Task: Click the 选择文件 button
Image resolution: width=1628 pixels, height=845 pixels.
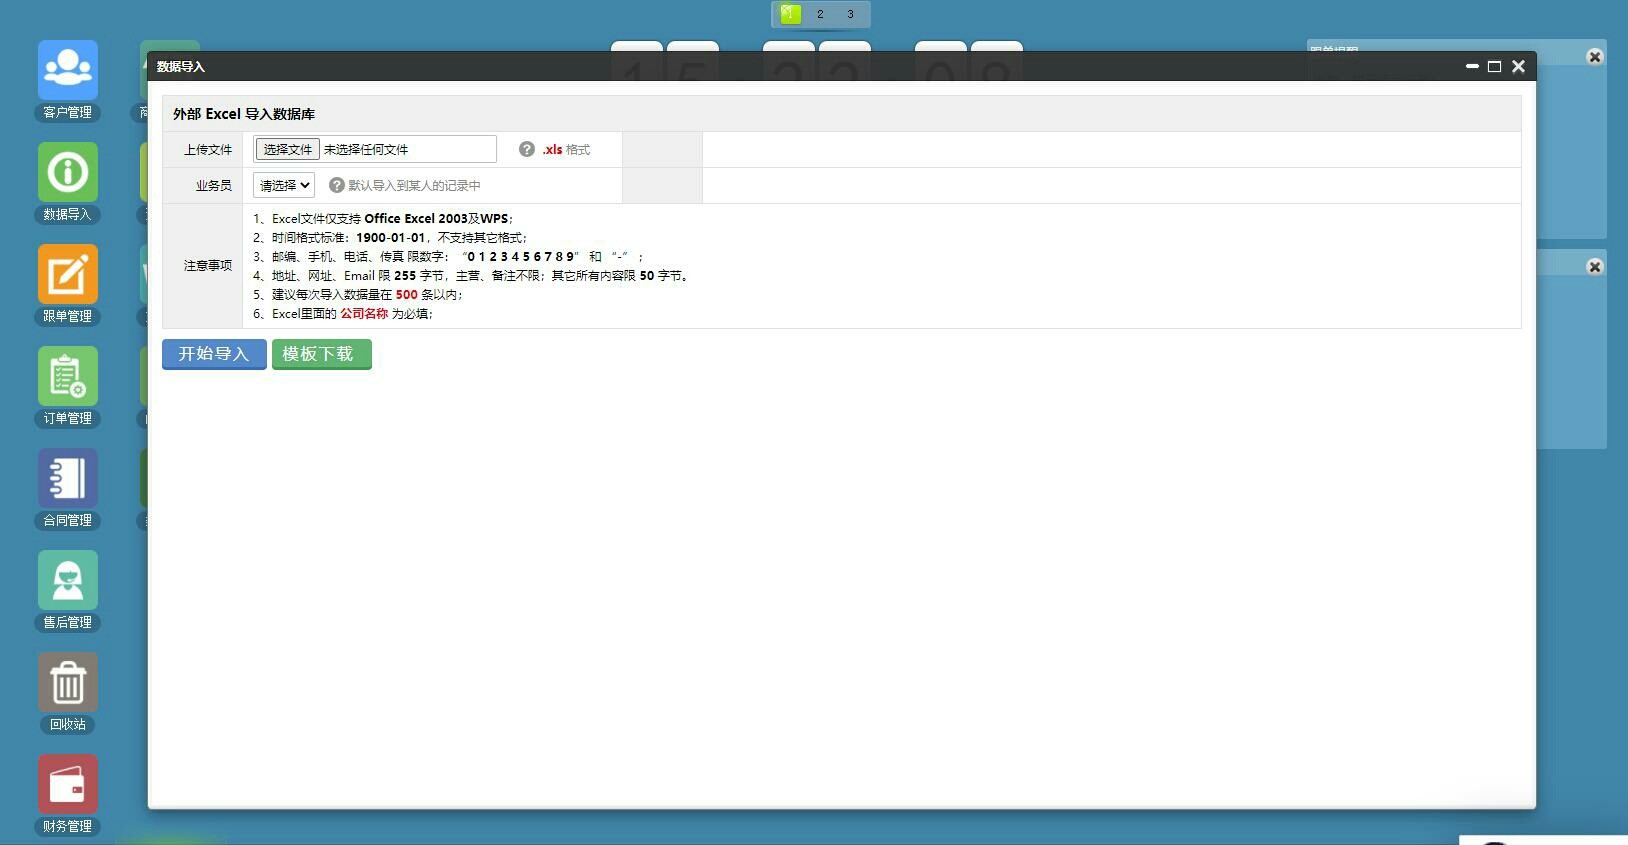Action: tap(288, 149)
